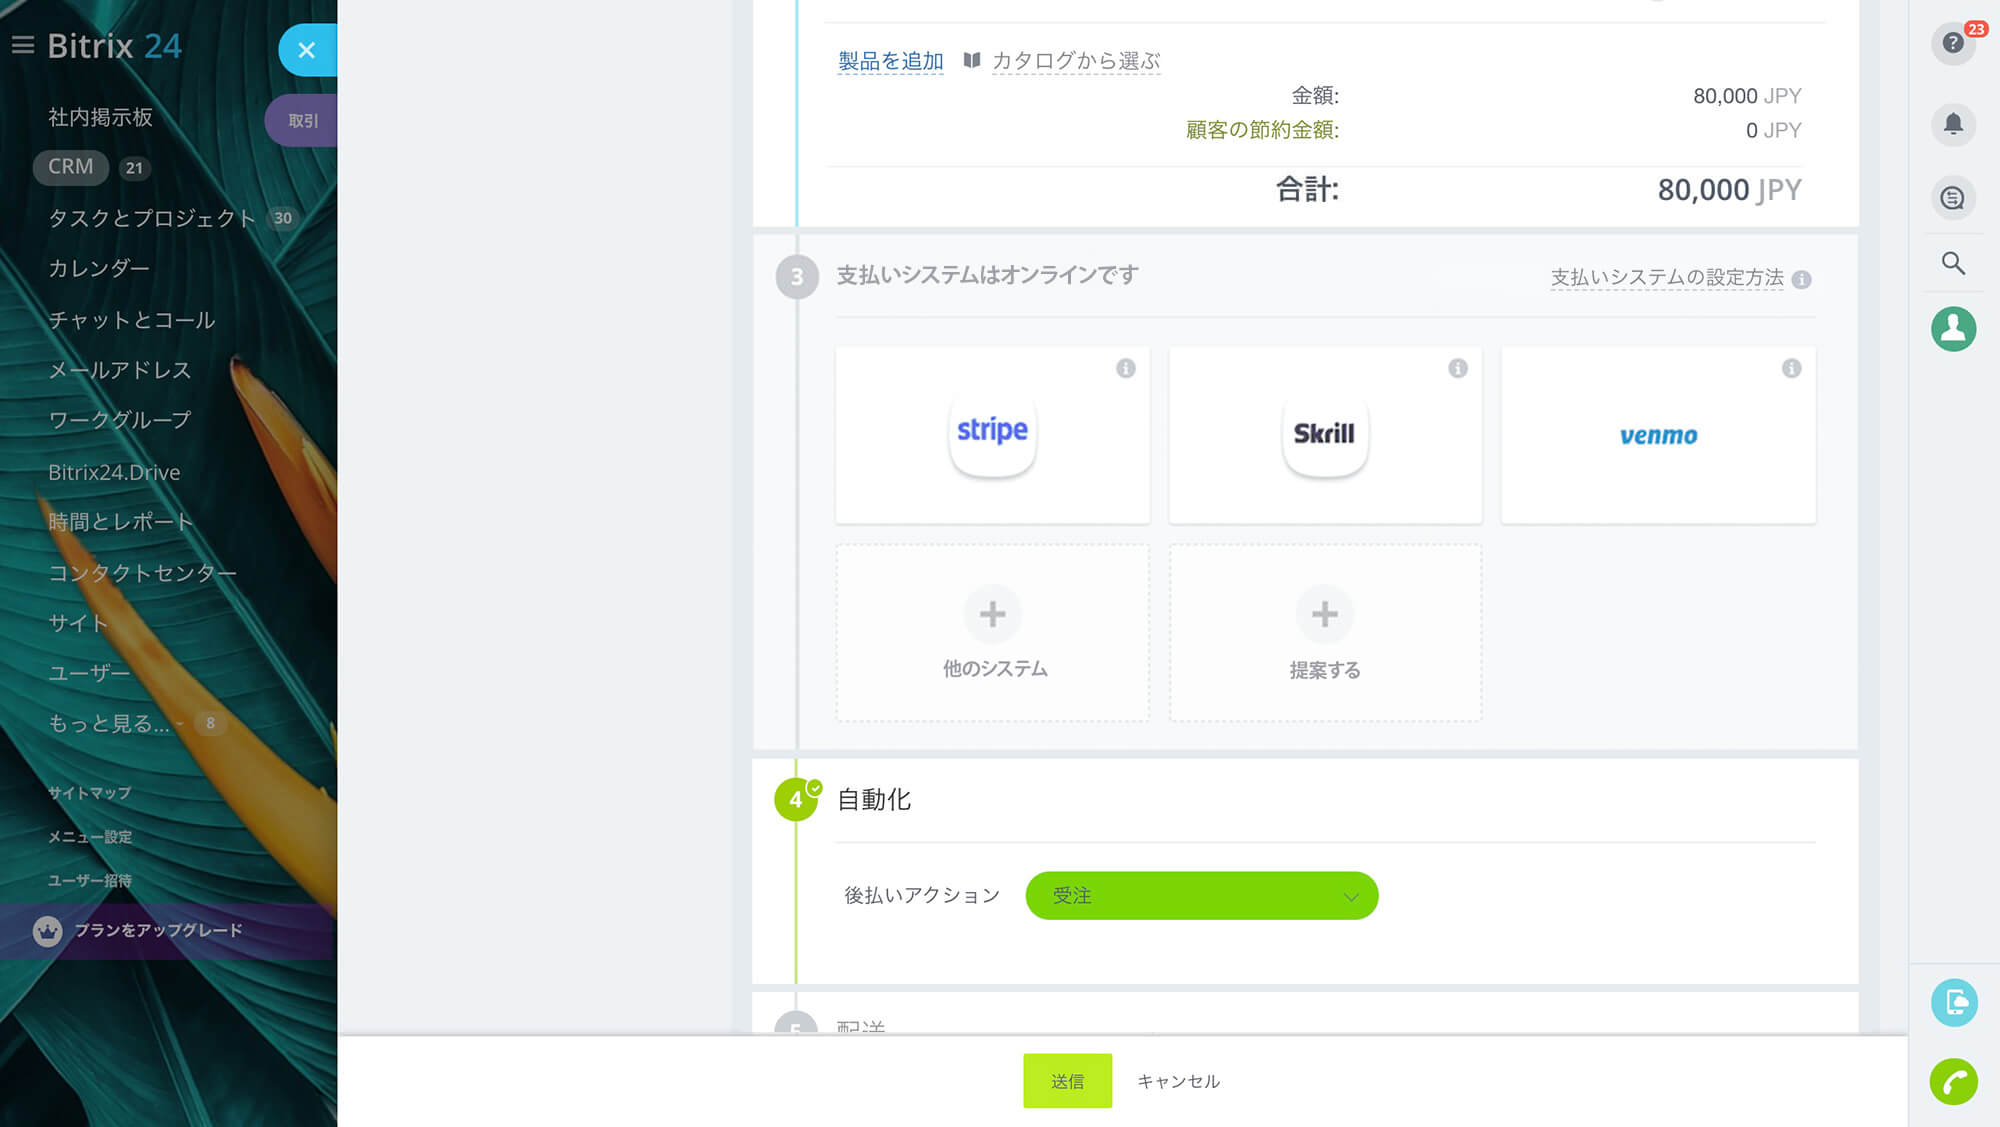Image resolution: width=2000 pixels, height=1127 pixels.
Task: Close the slider with the X button
Action: (x=307, y=50)
